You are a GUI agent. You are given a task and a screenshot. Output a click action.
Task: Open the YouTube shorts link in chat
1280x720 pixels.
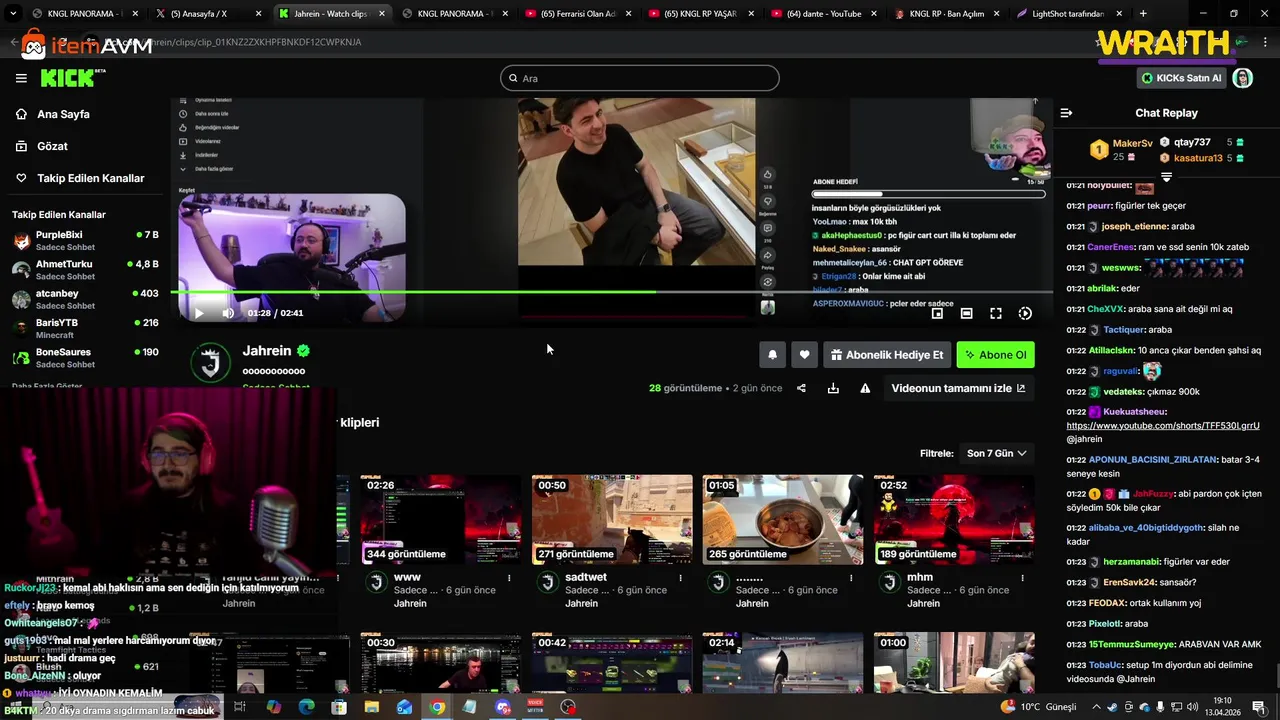point(1163,426)
